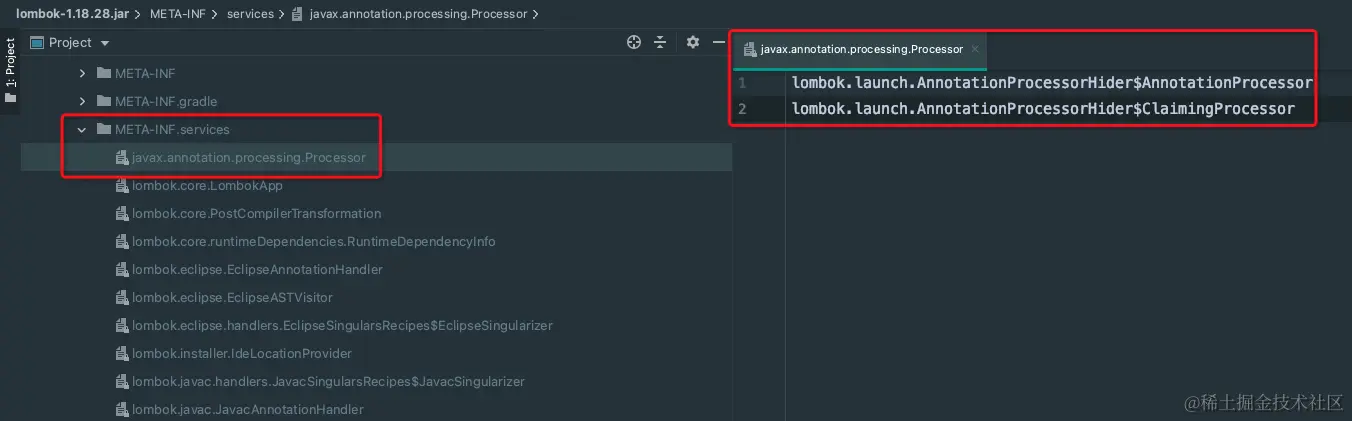Screen dimensions: 1352x421
Task: Expand the META-INF folder
Action: click(x=83, y=73)
